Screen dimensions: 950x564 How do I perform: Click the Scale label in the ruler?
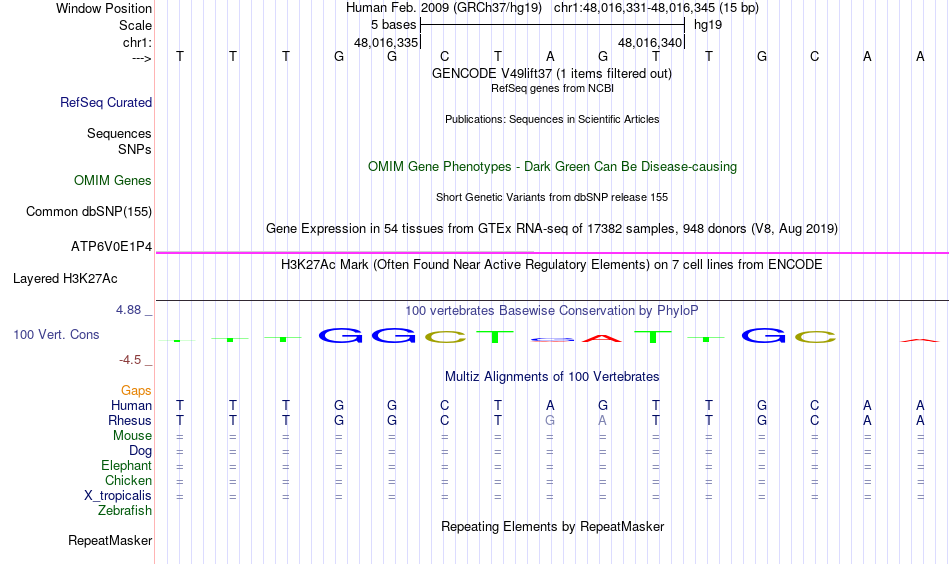click(x=135, y=25)
